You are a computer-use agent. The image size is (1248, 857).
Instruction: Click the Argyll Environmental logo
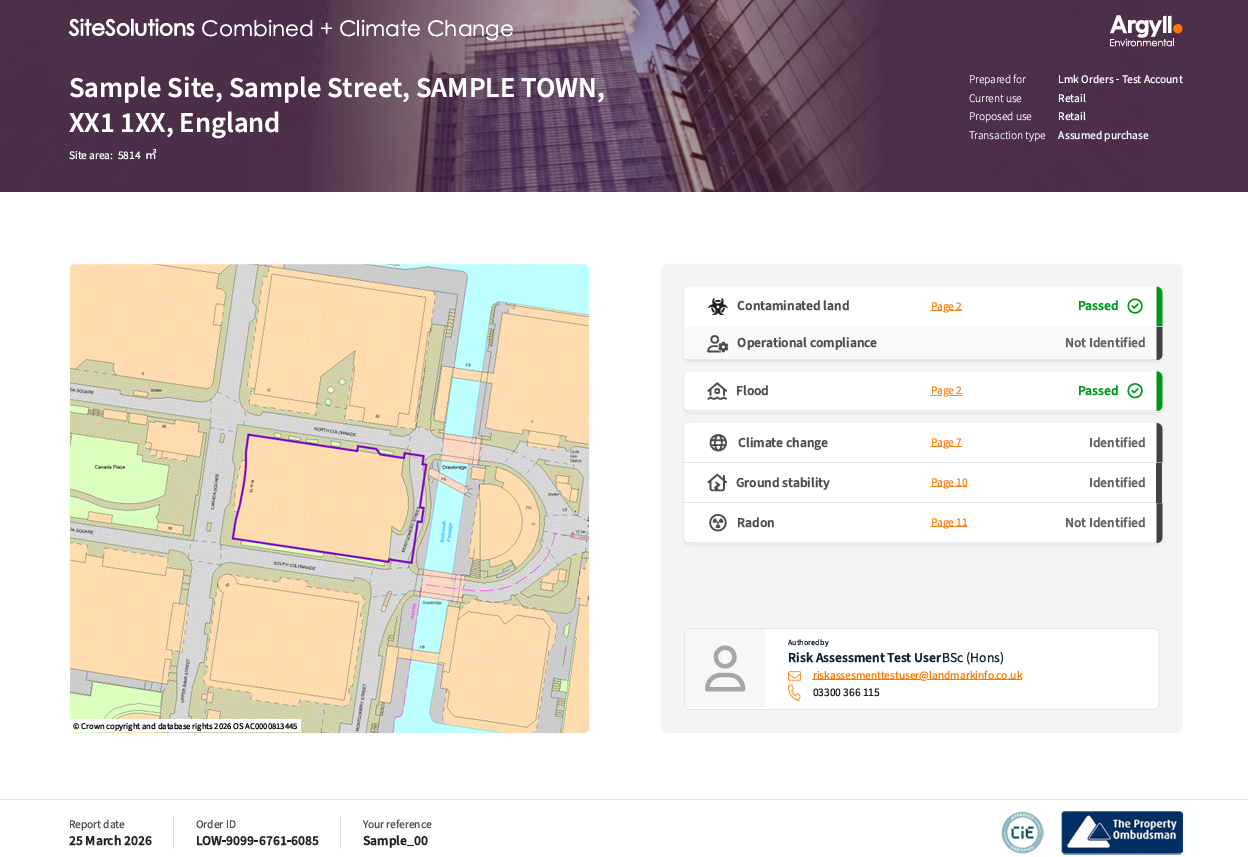[1145, 30]
